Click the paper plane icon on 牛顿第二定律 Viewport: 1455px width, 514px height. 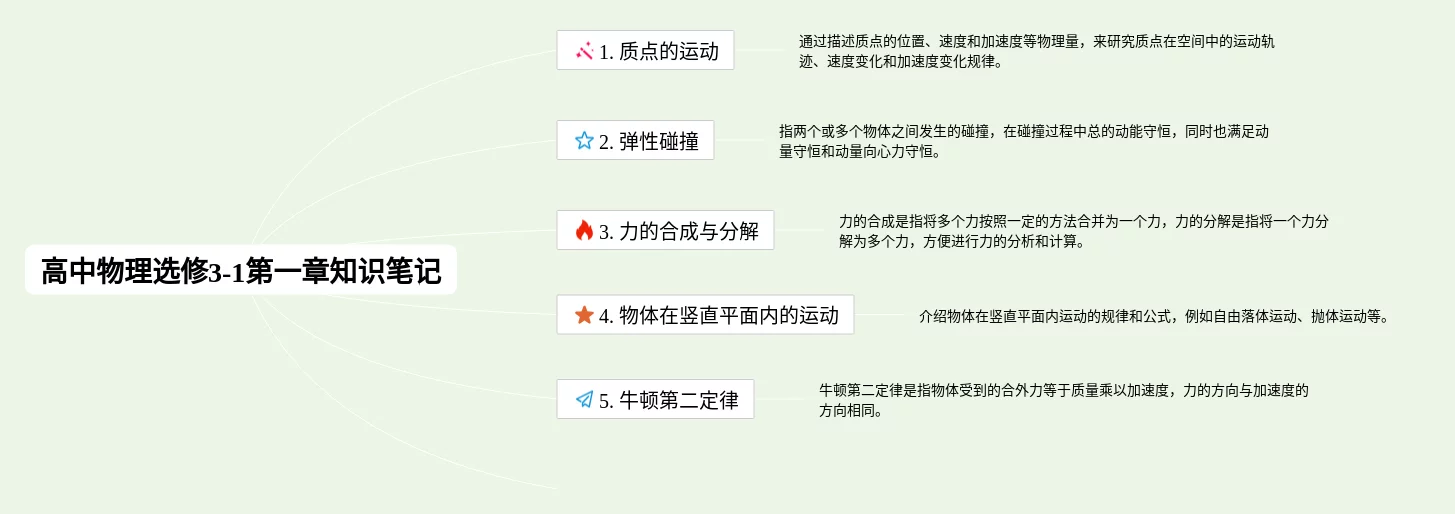tap(584, 399)
